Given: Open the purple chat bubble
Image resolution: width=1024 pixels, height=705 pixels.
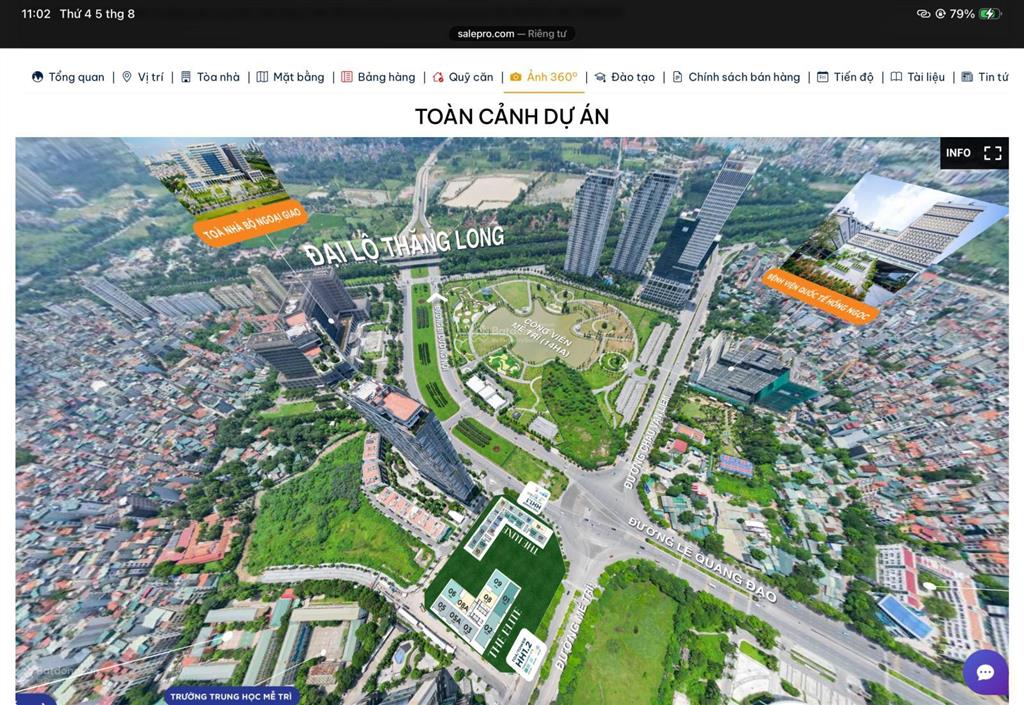Looking at the screenshot, I should pos(985,672).
